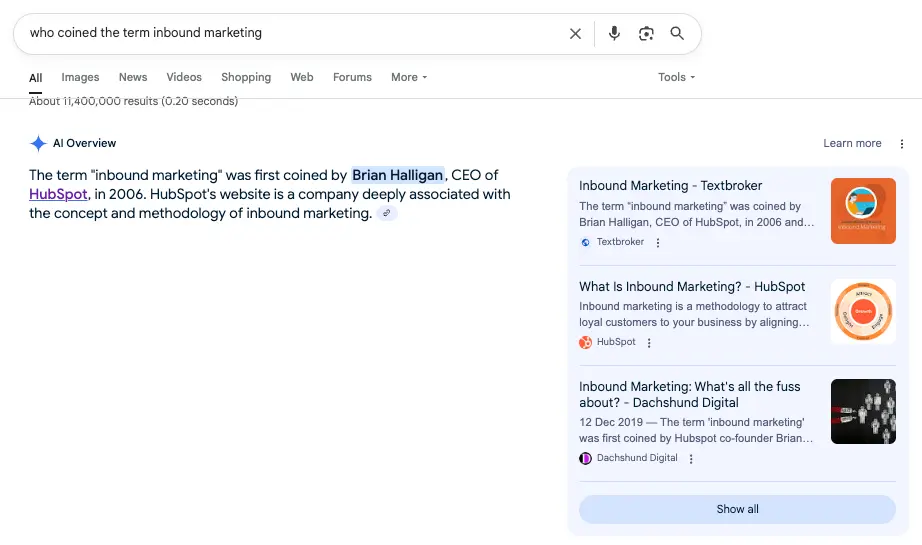Click the Textbroker favicon
This screenshot has height=545, width=922.
[585, 242]
